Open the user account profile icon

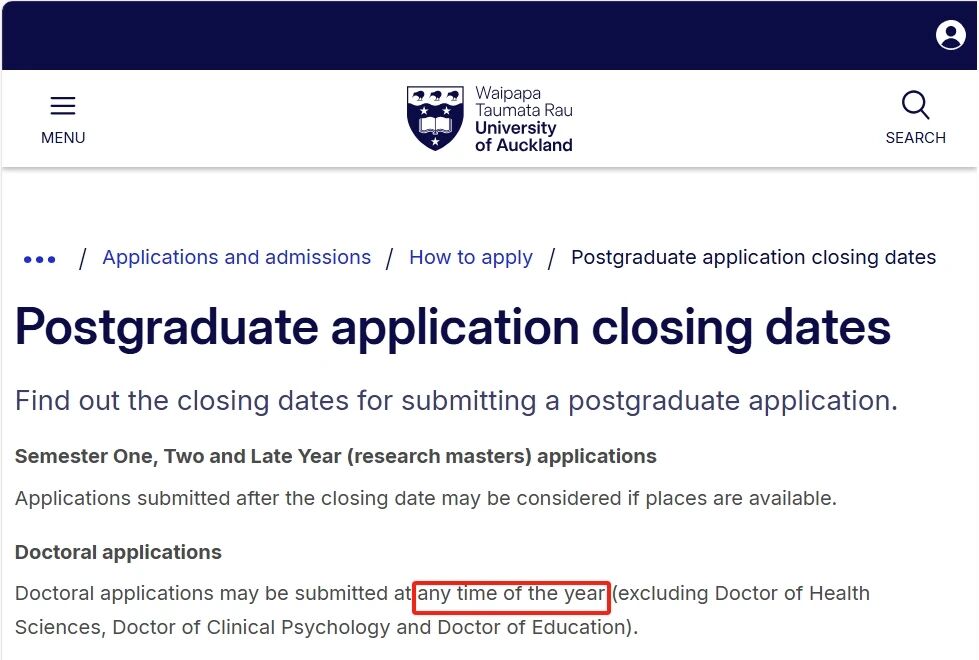[950, 35]
